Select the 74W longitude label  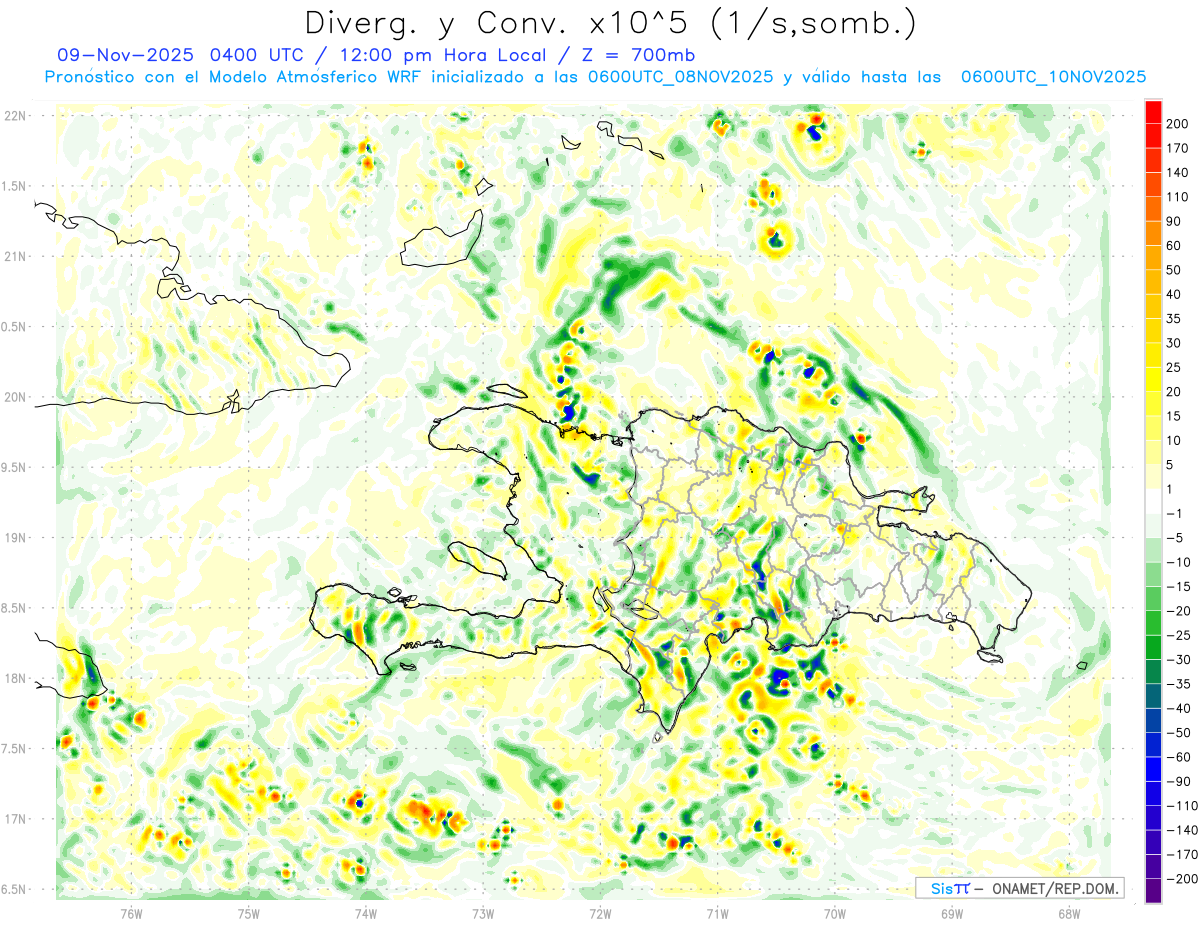pyautogui.click(x=366, y=913)
